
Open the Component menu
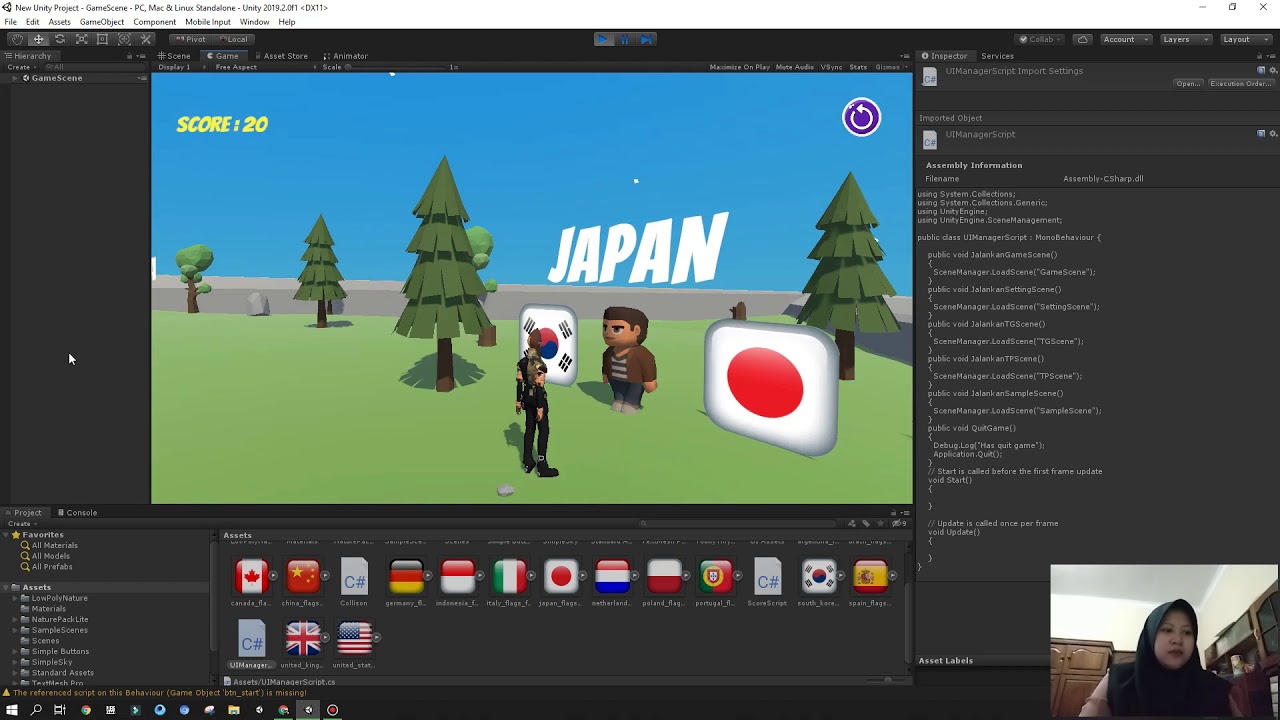[154, 22]
